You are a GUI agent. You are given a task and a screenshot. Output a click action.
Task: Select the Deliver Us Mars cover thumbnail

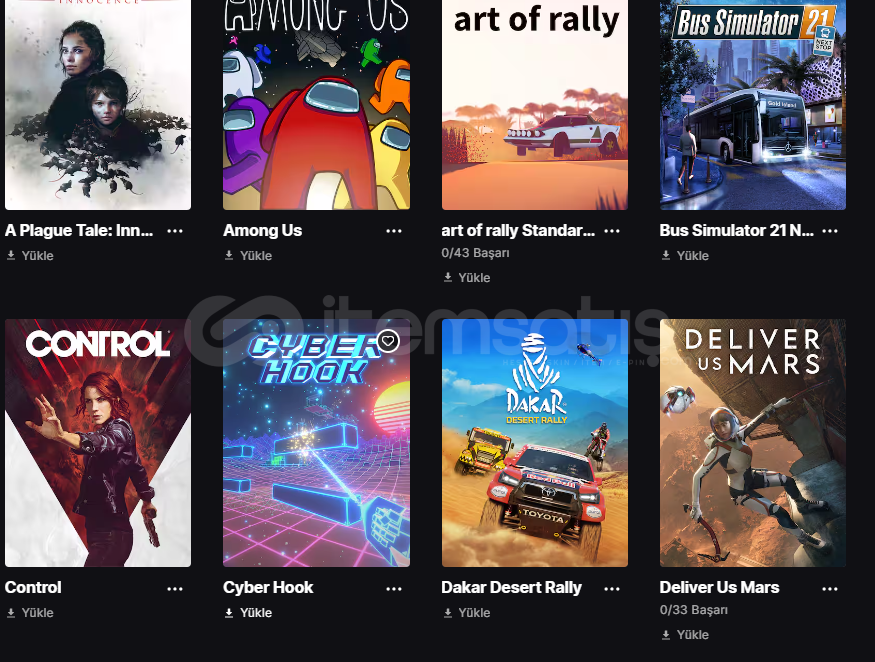click(753, 443)
